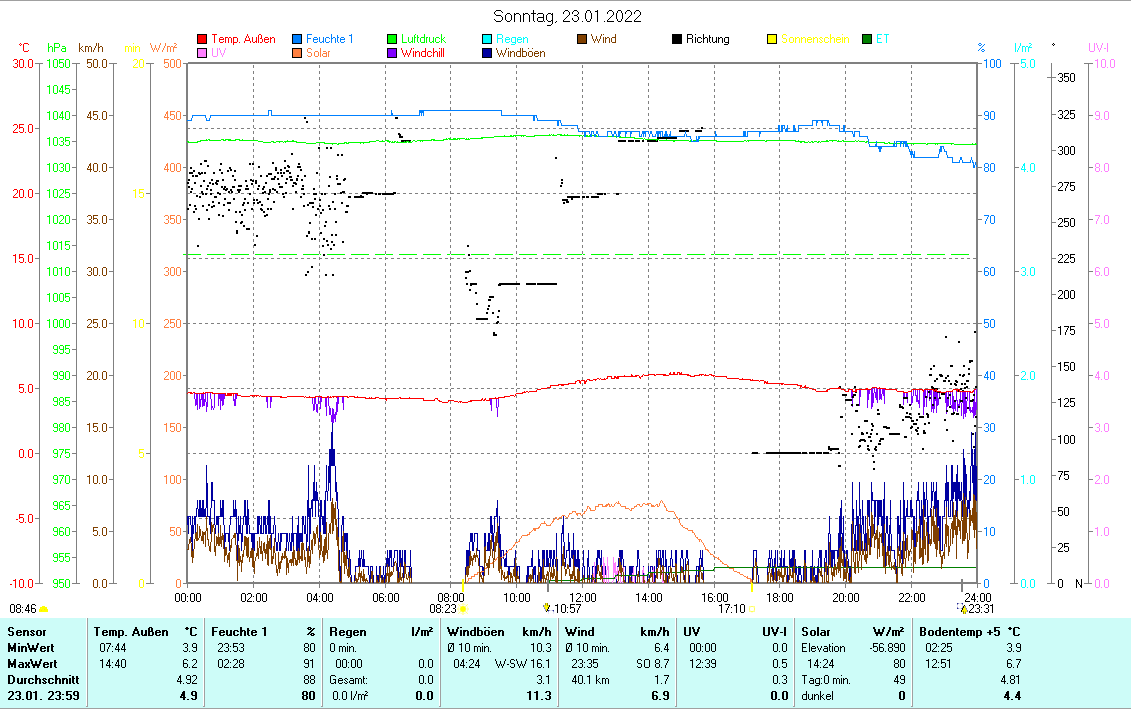
Task: Click the pink UV legend label
Action: coord(218,54)
